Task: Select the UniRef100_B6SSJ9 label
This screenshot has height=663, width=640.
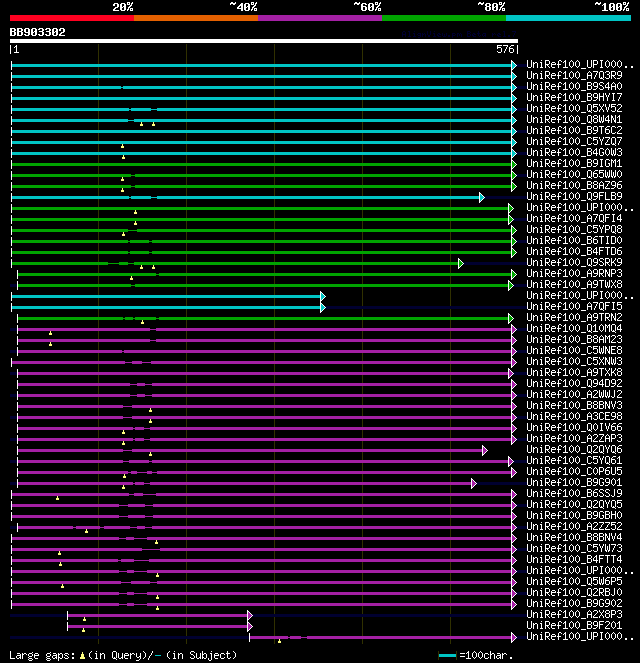Action: click(x=574, y=493)
